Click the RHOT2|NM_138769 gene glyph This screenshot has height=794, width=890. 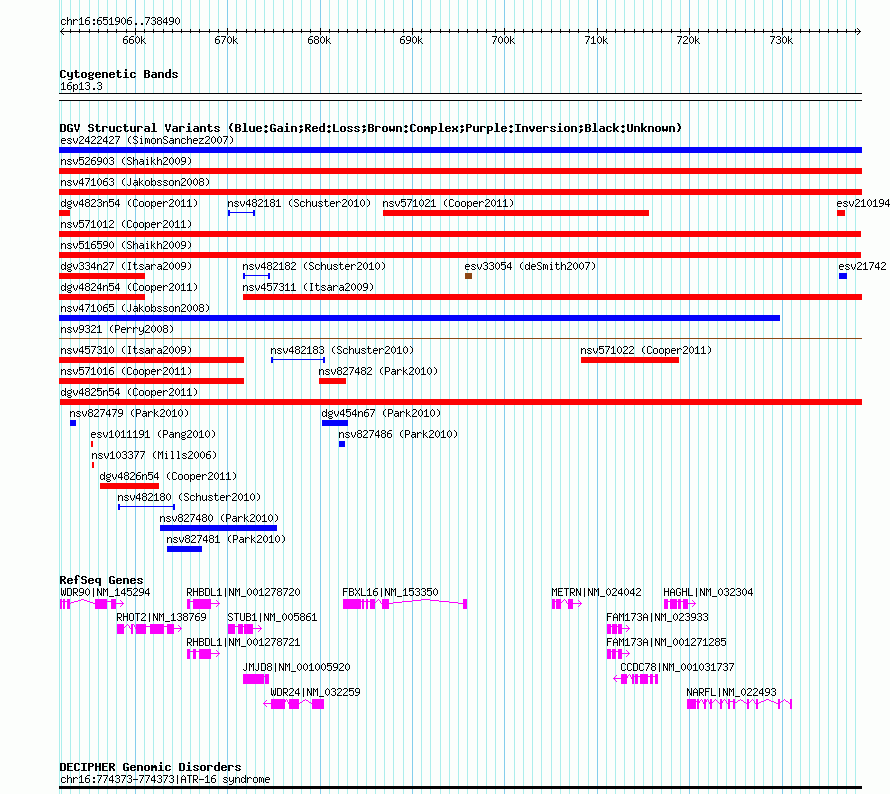[x=149, y=629]
